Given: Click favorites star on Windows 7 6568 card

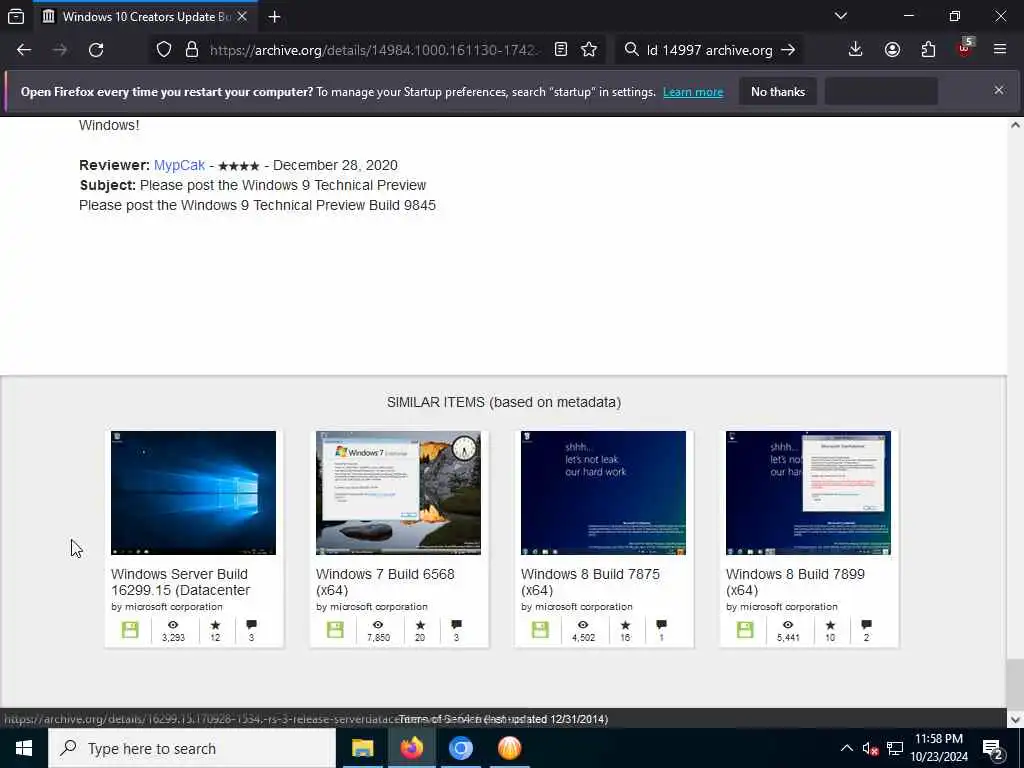Looking at the screenshot, I should coord(420,625).
